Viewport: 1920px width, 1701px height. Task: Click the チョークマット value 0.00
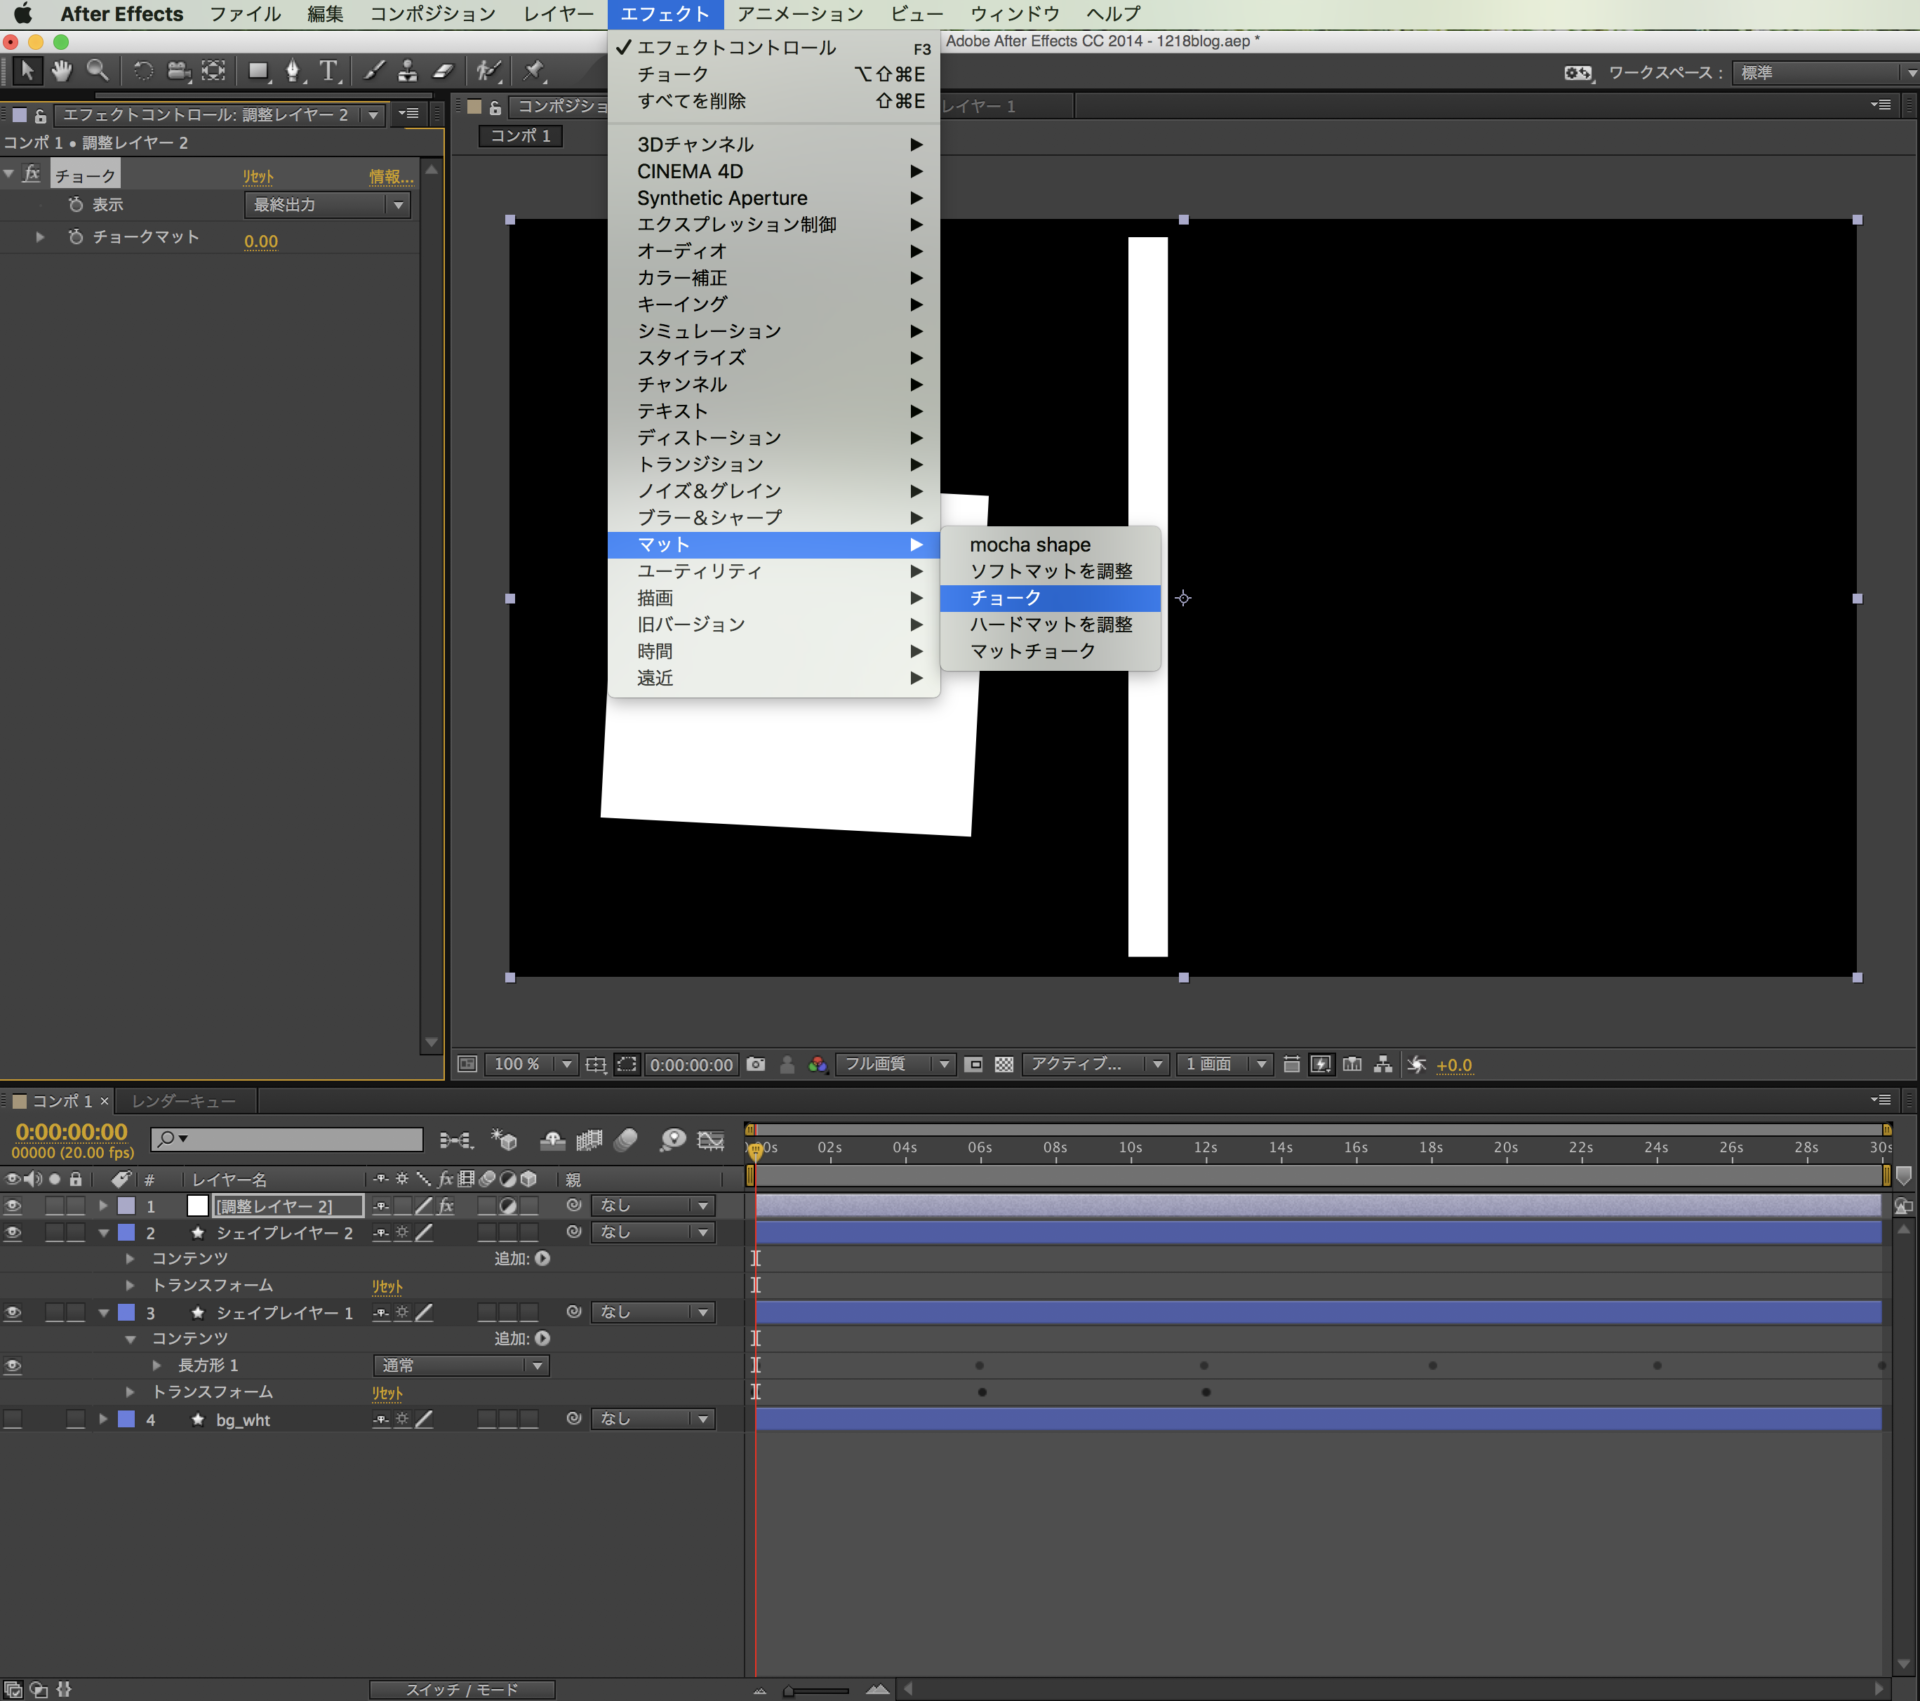(x=261, y=241)
